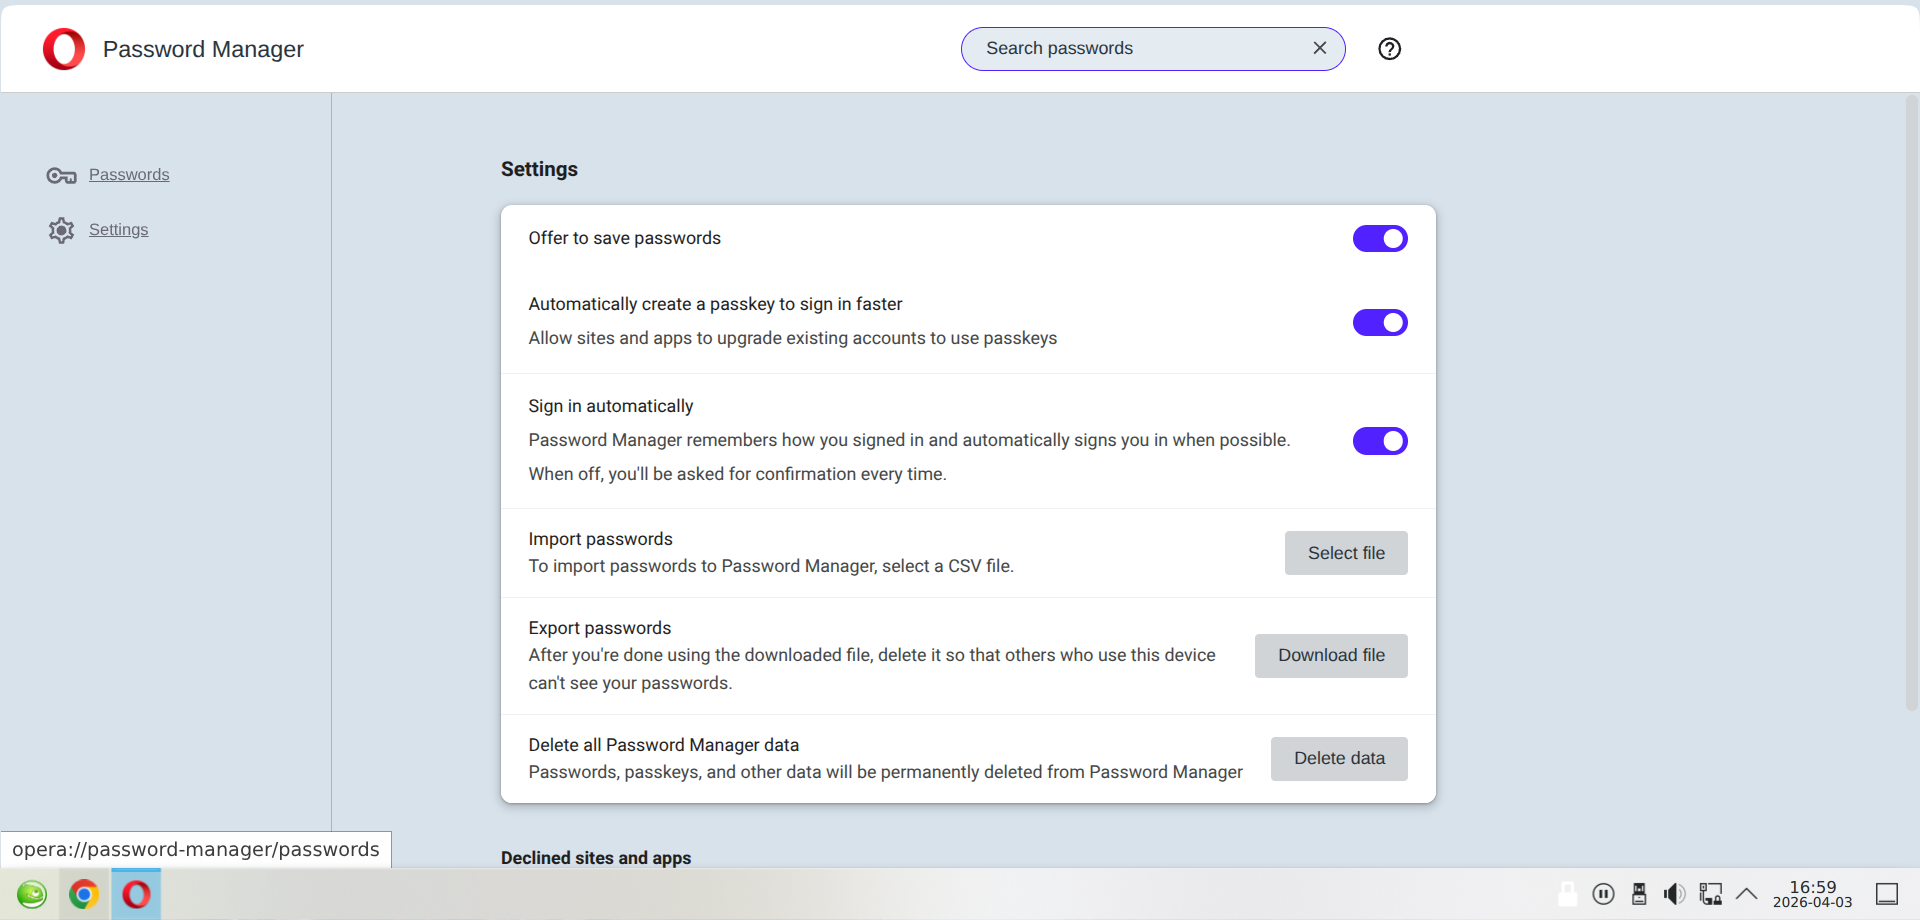The image size is (1920, 920).
Task: Open the Passwords sidebar link
Action: 129,175
